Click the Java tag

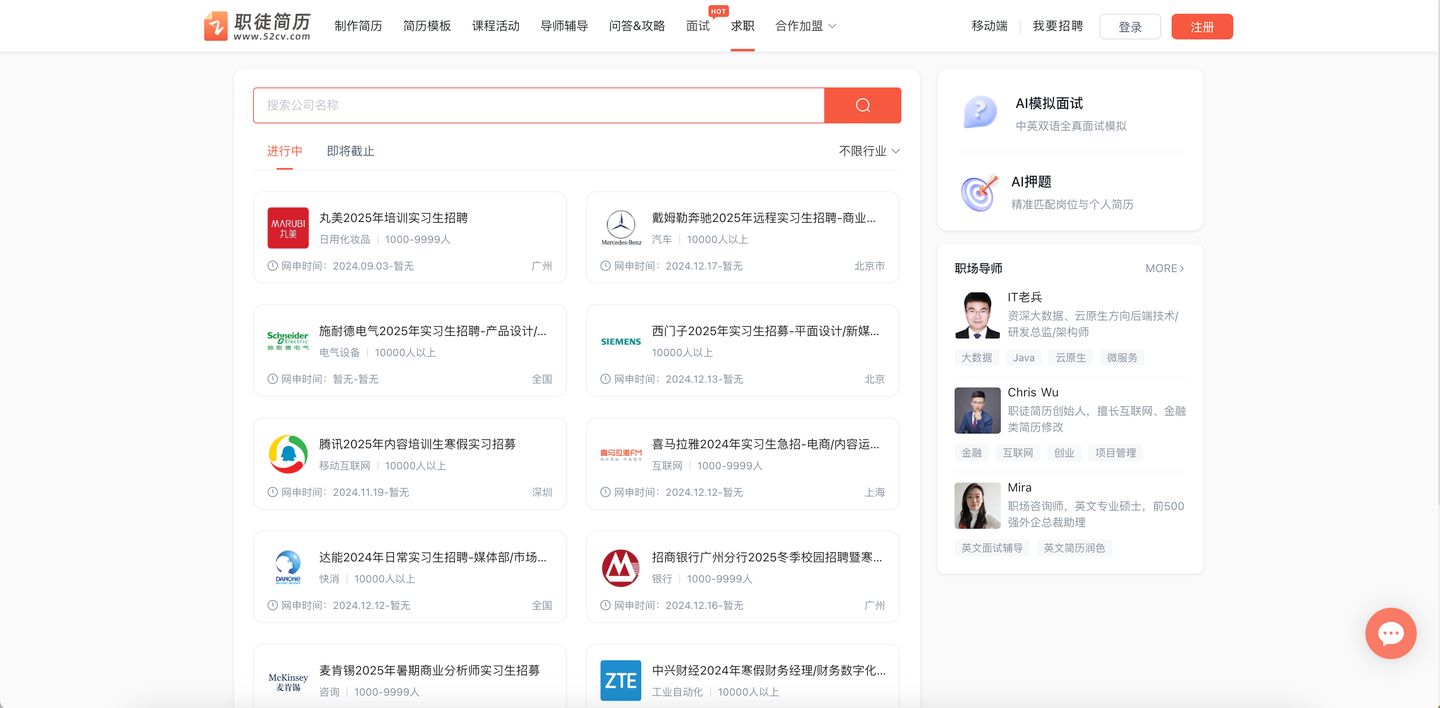pos(1024,357)
